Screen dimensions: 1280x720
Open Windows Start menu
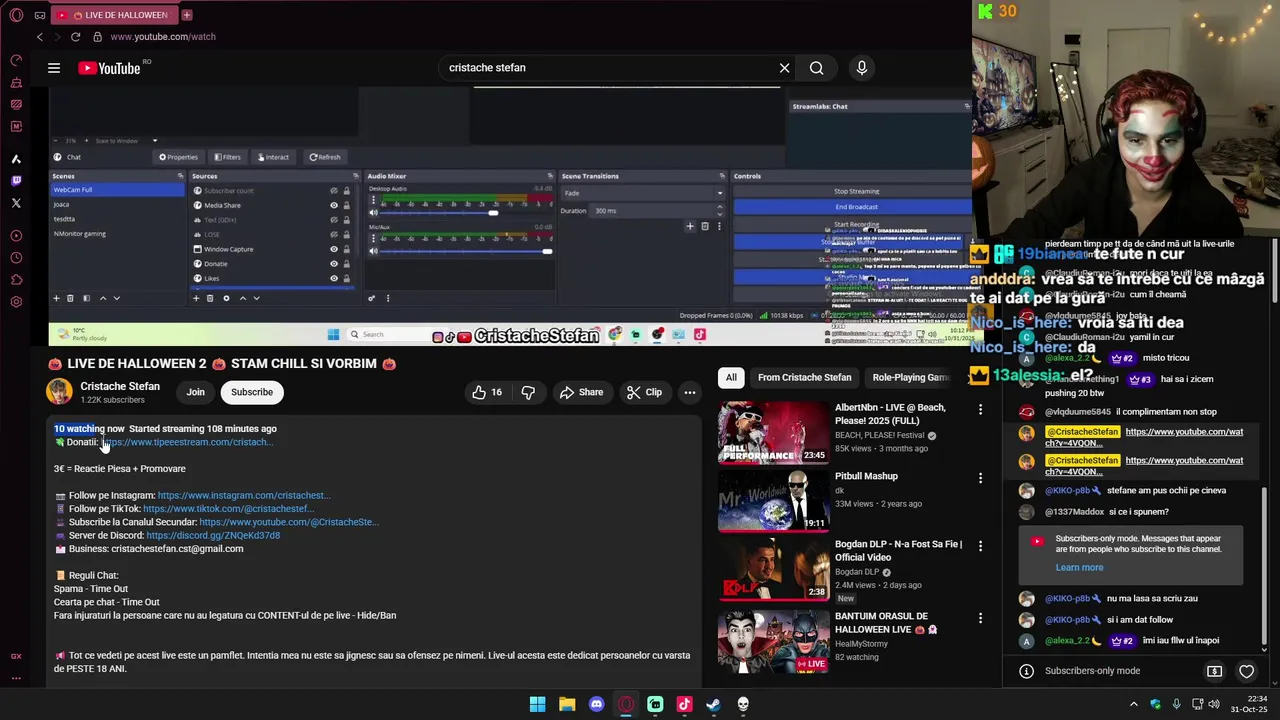point(538,705)
